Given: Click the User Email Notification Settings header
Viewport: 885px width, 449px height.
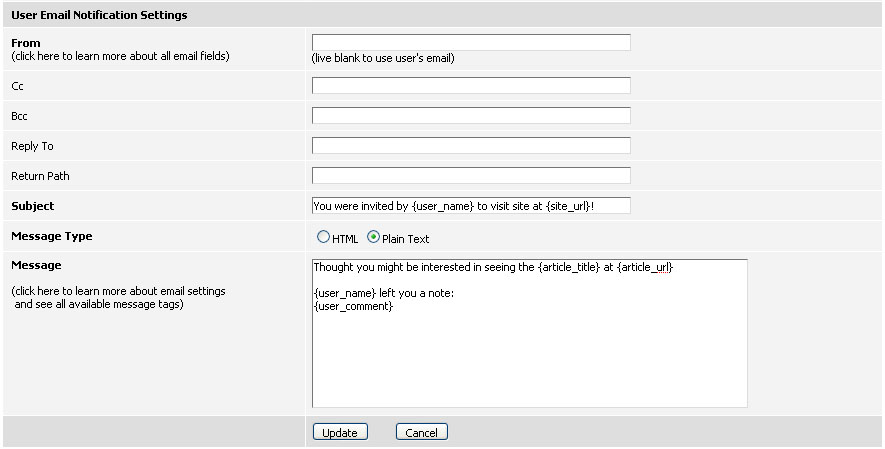Looking at the screenshot, I should pyautogui.click(x=99, y=15).
